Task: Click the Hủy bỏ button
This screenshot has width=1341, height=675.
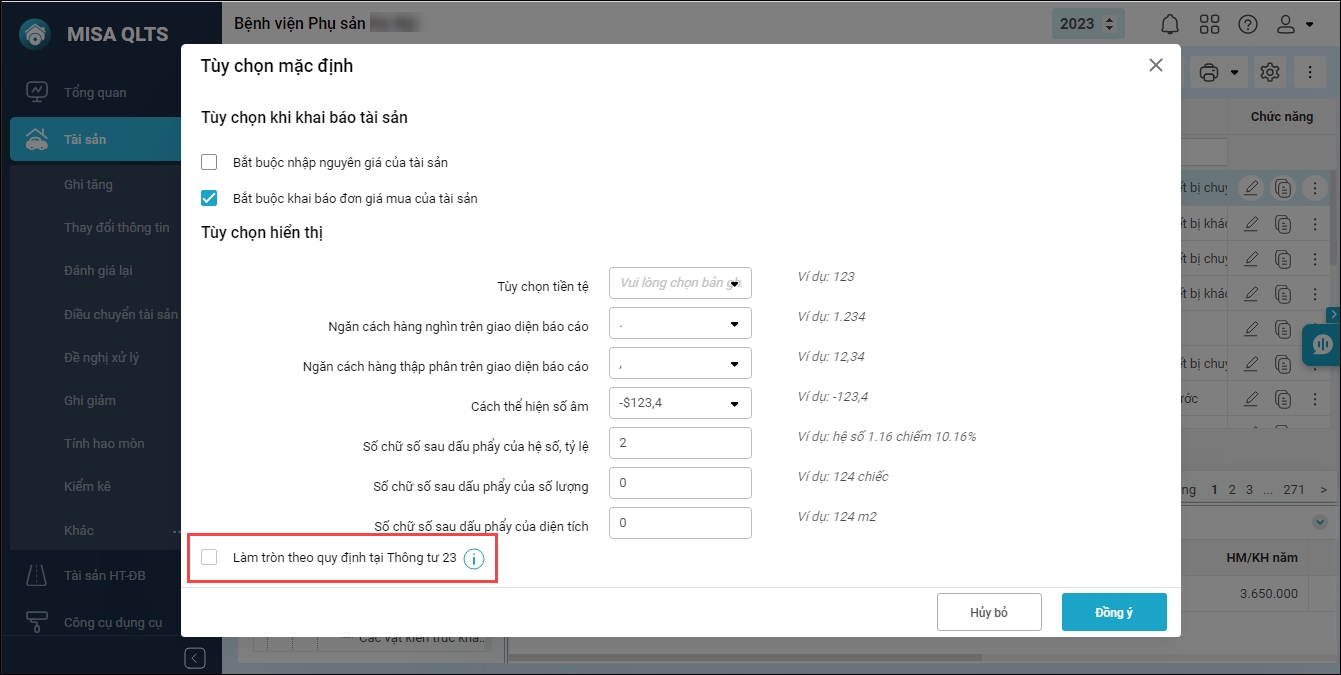Action: [989, 612]
